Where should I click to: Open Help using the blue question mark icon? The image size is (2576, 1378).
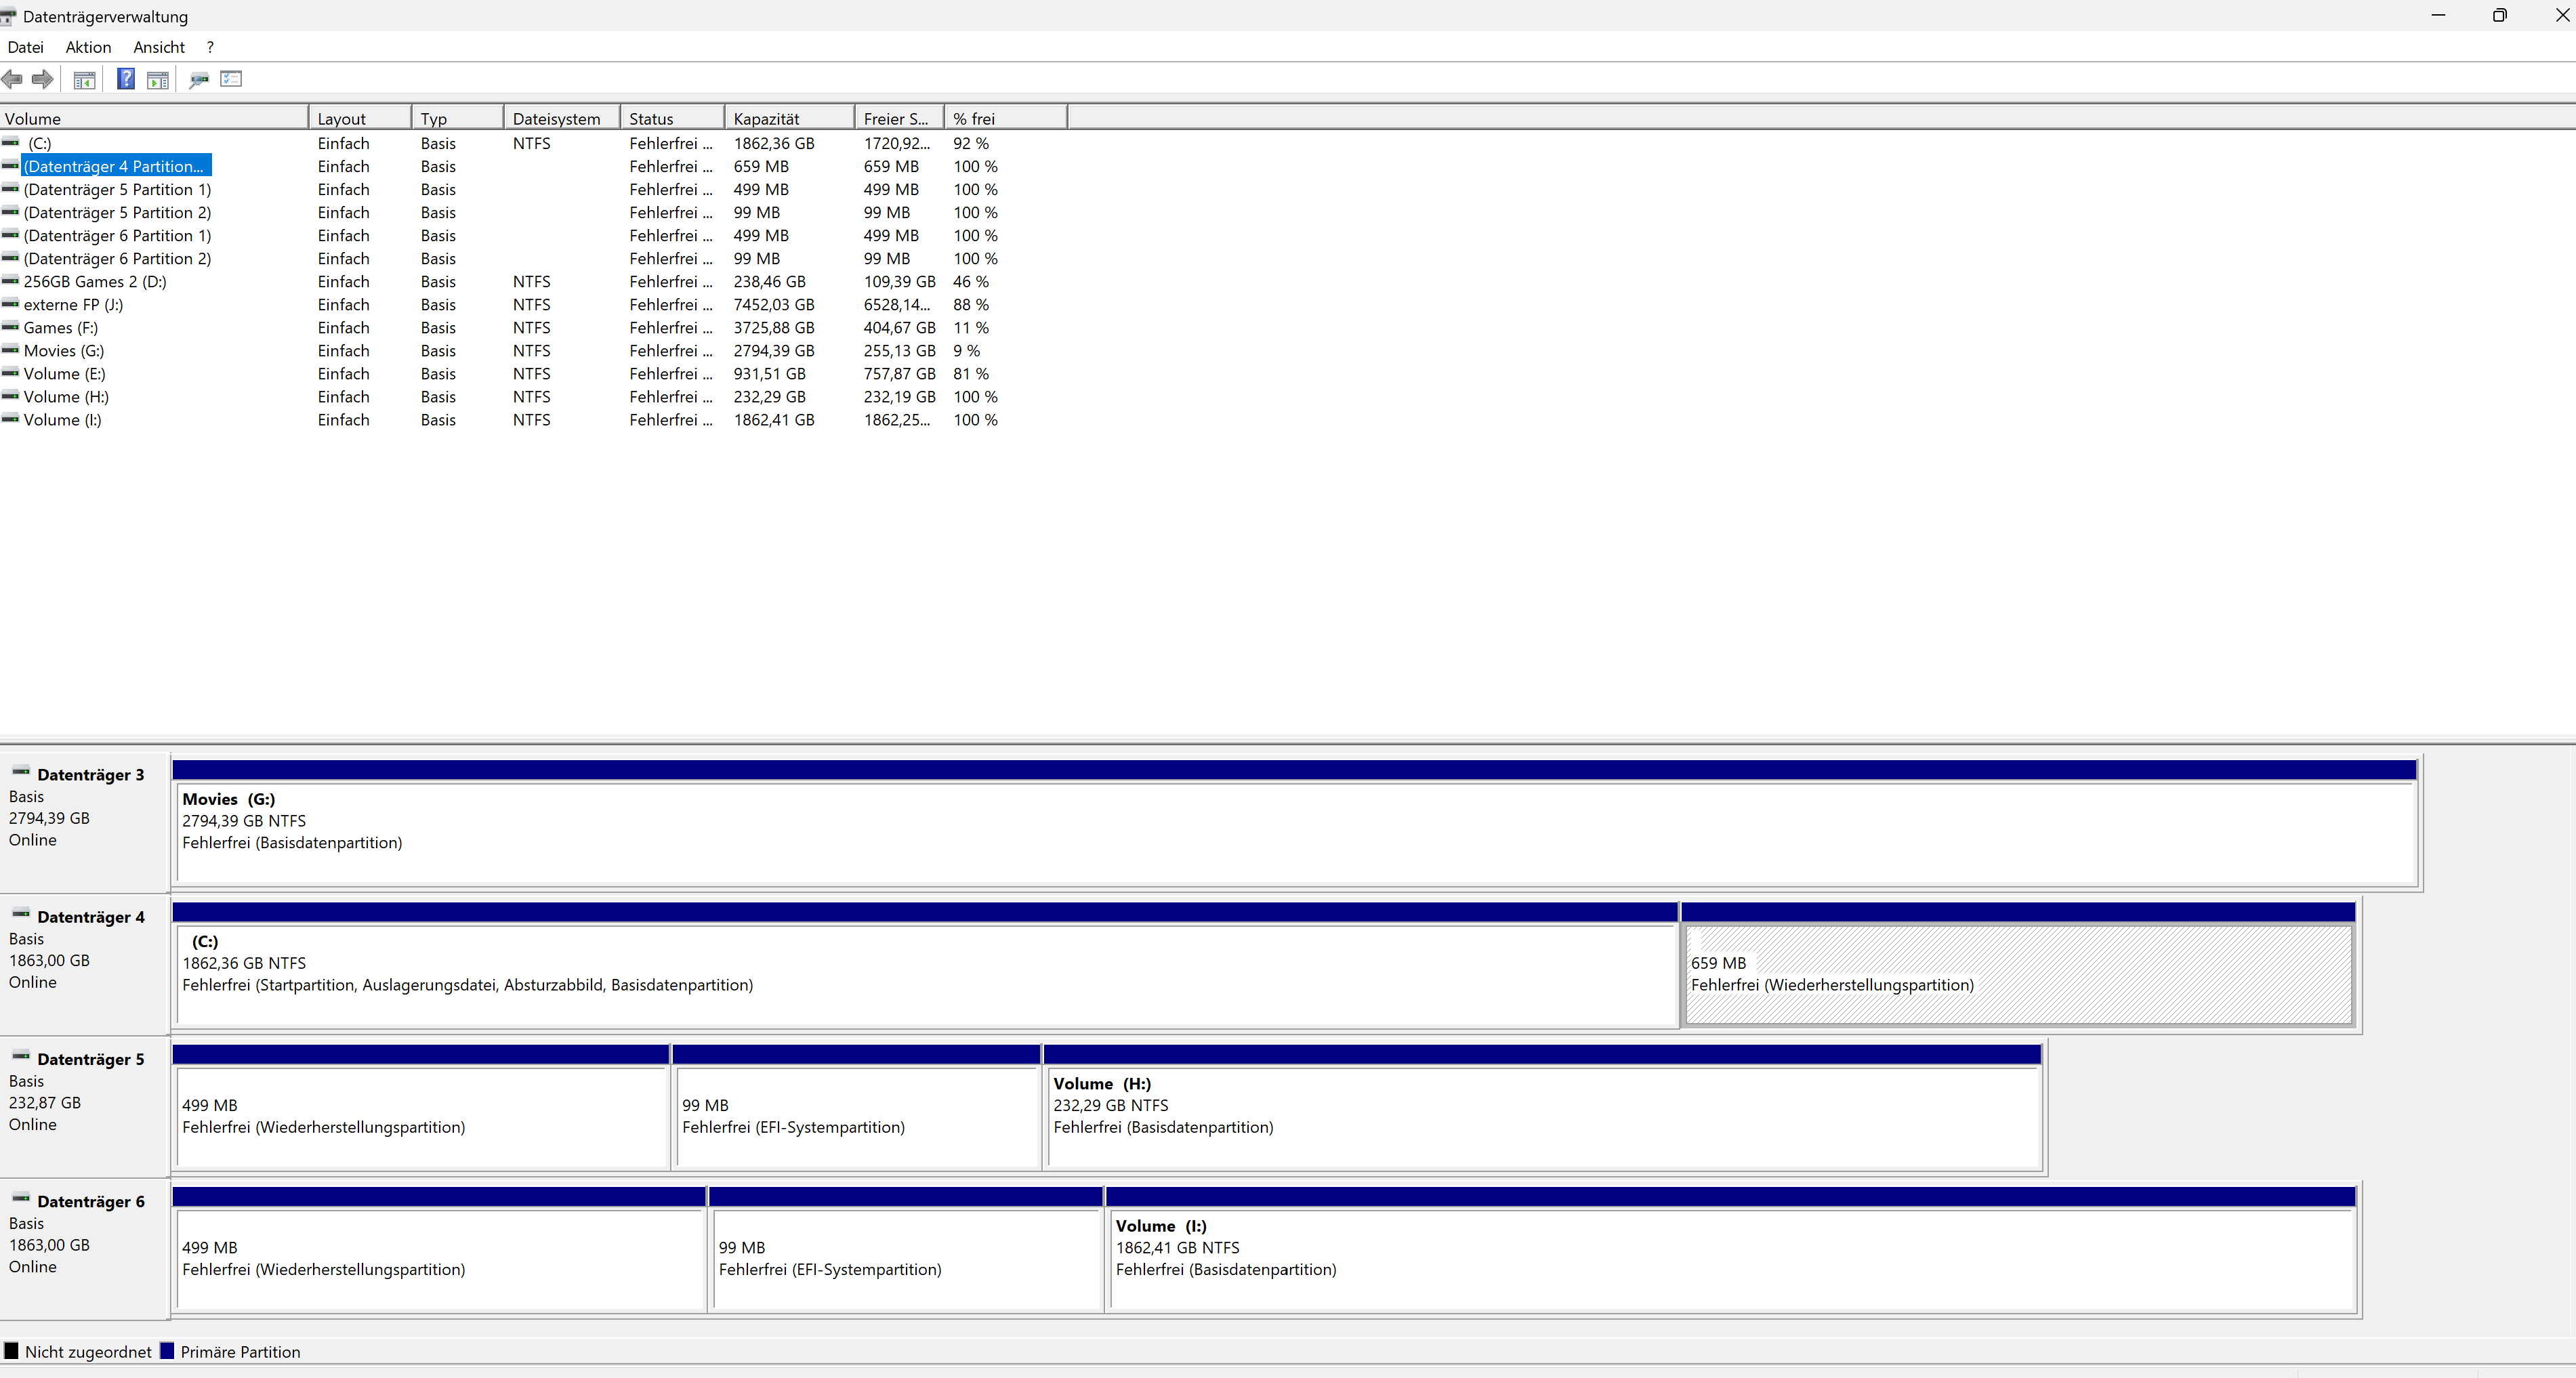point(125,79)
